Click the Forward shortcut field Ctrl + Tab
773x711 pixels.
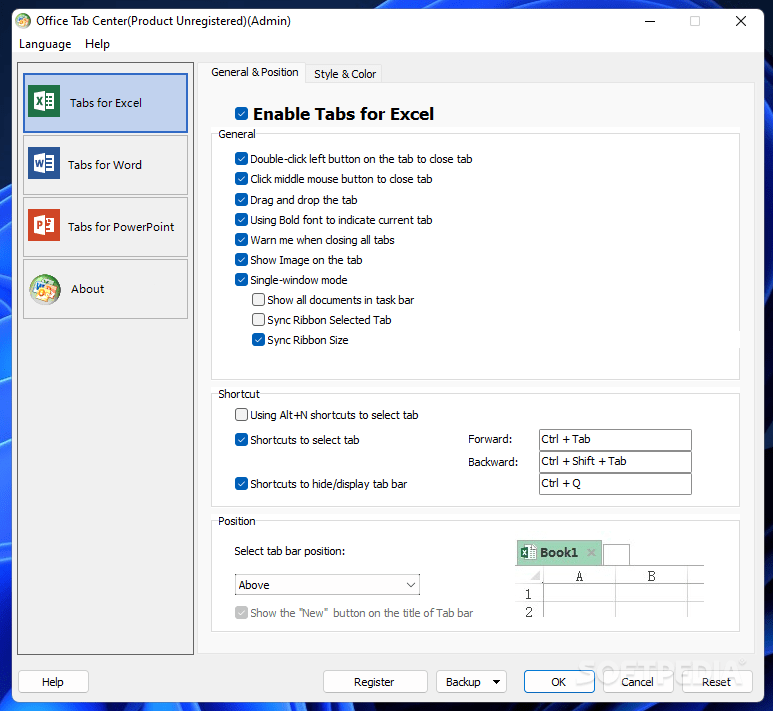coord(615,440)
